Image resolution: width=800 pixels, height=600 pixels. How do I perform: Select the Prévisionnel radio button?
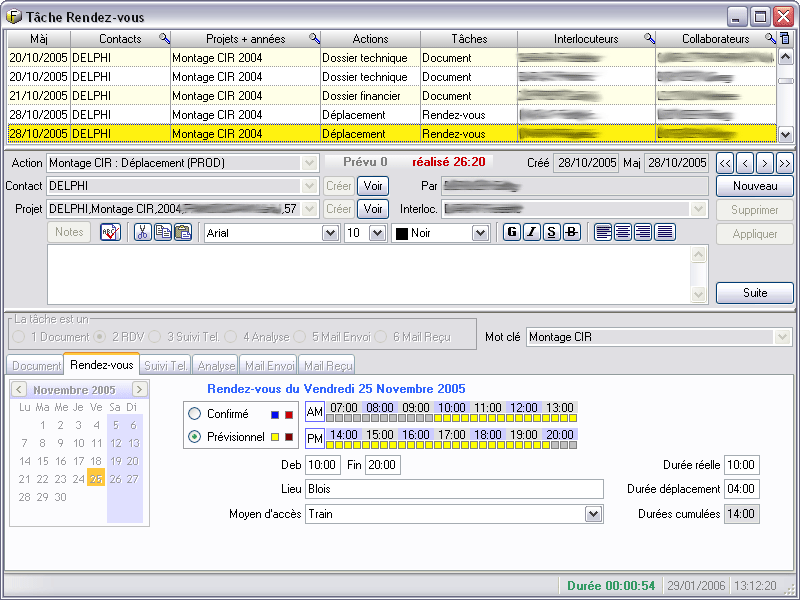(x=194, y=437)
